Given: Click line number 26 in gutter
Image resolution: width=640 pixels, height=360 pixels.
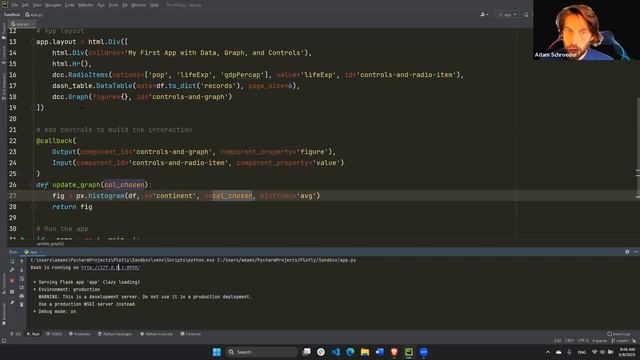Looking at the screenshot, I should 13,185.
